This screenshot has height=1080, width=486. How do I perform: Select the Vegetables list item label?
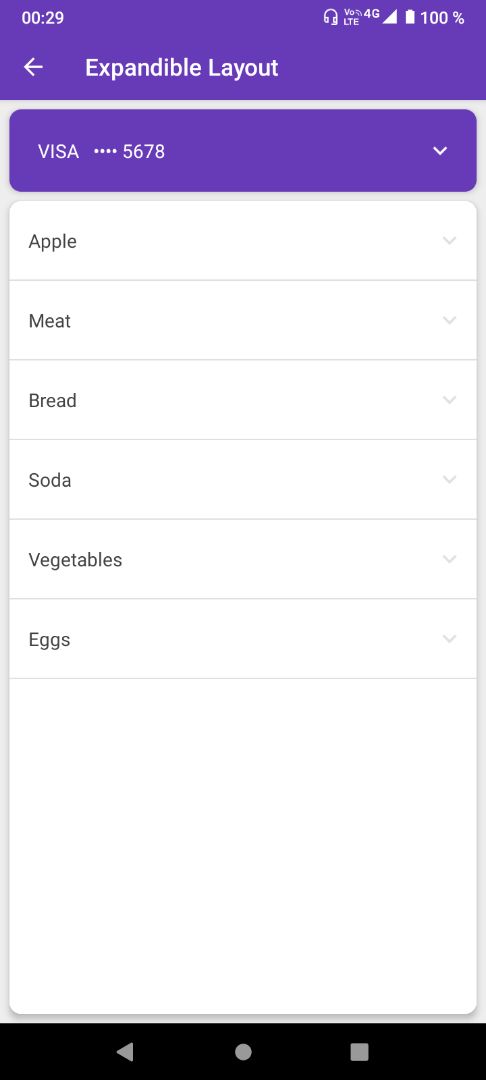coord(75,561)
